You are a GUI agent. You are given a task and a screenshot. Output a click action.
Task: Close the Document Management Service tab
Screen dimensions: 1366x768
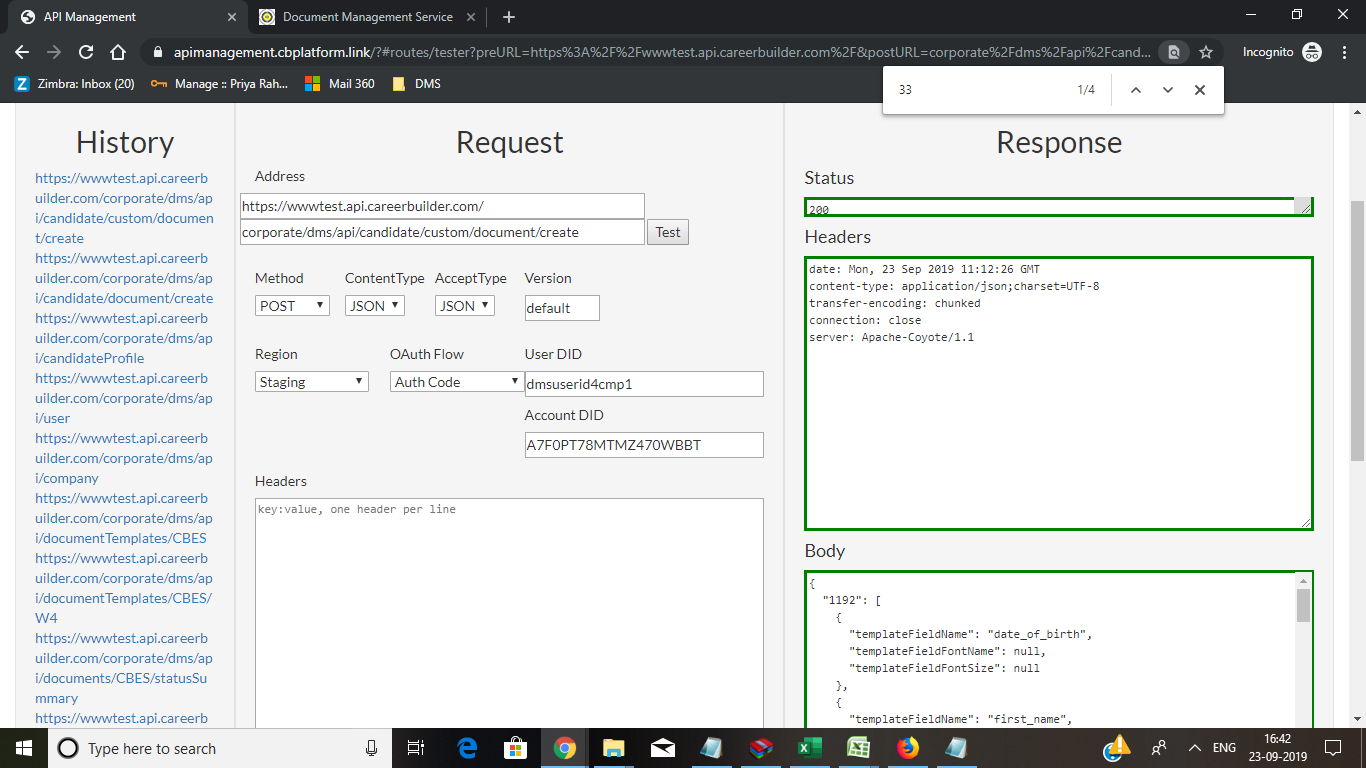point(470,17)
